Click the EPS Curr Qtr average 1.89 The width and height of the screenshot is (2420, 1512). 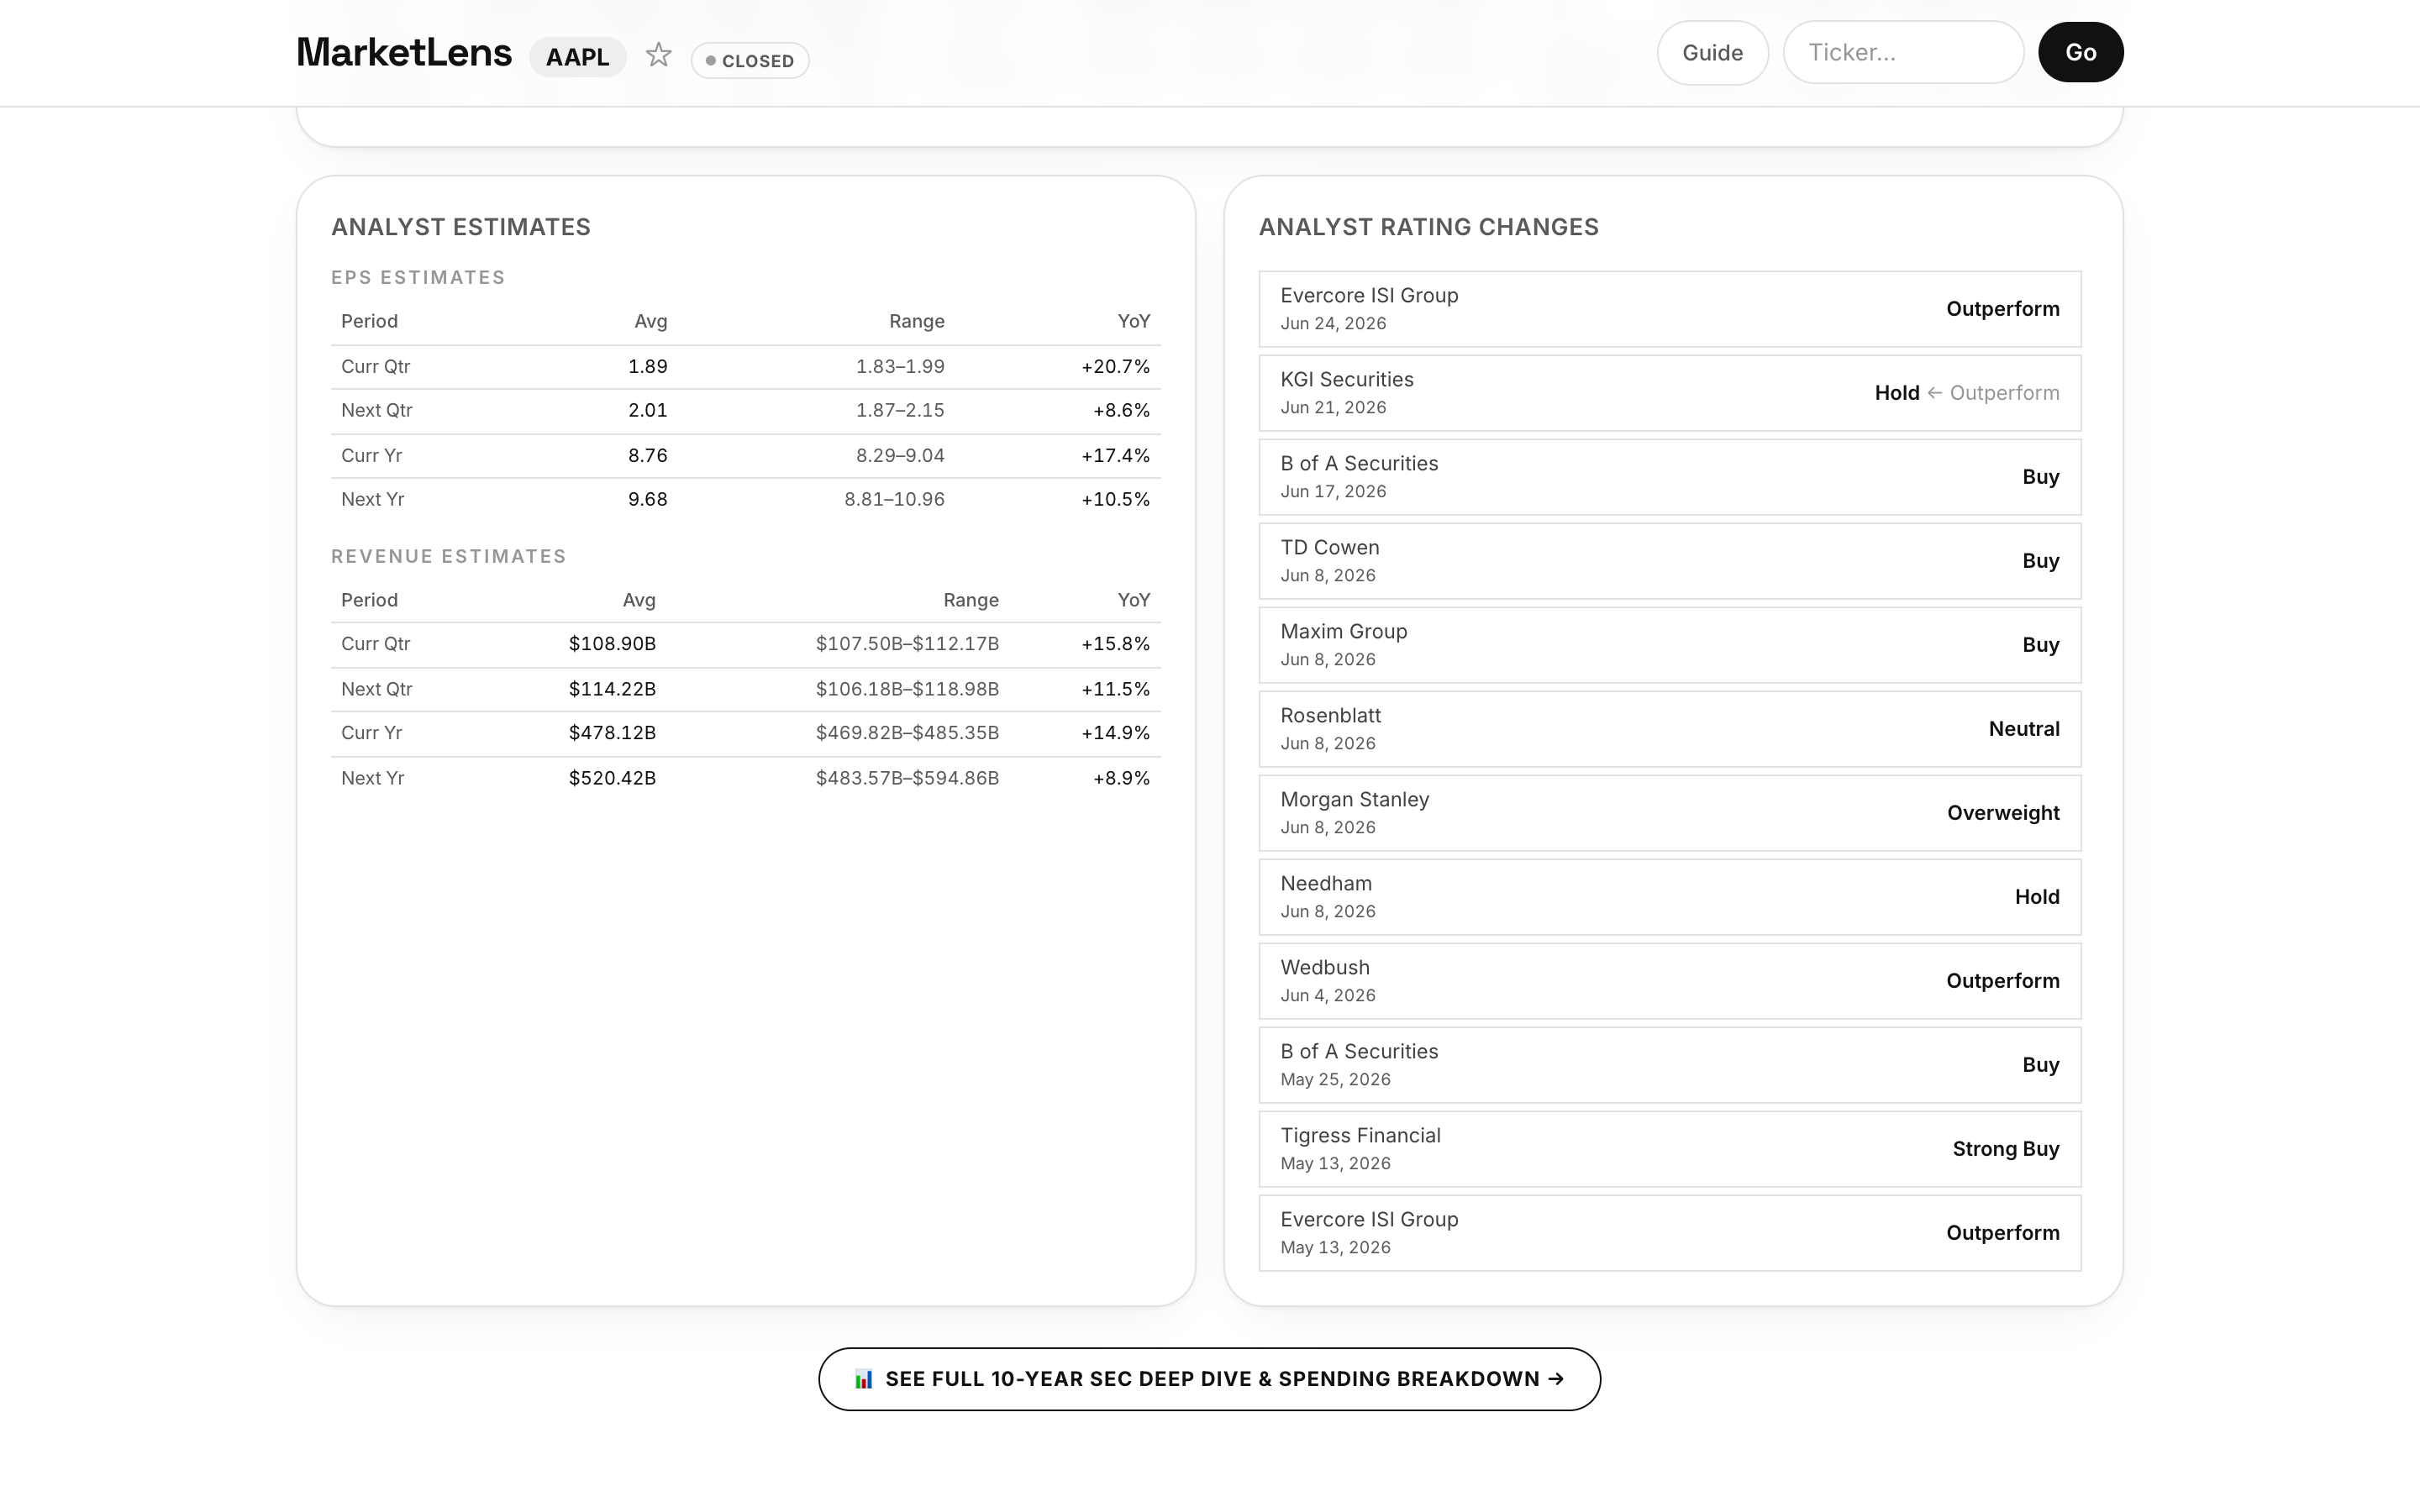[x=647, y=366]
